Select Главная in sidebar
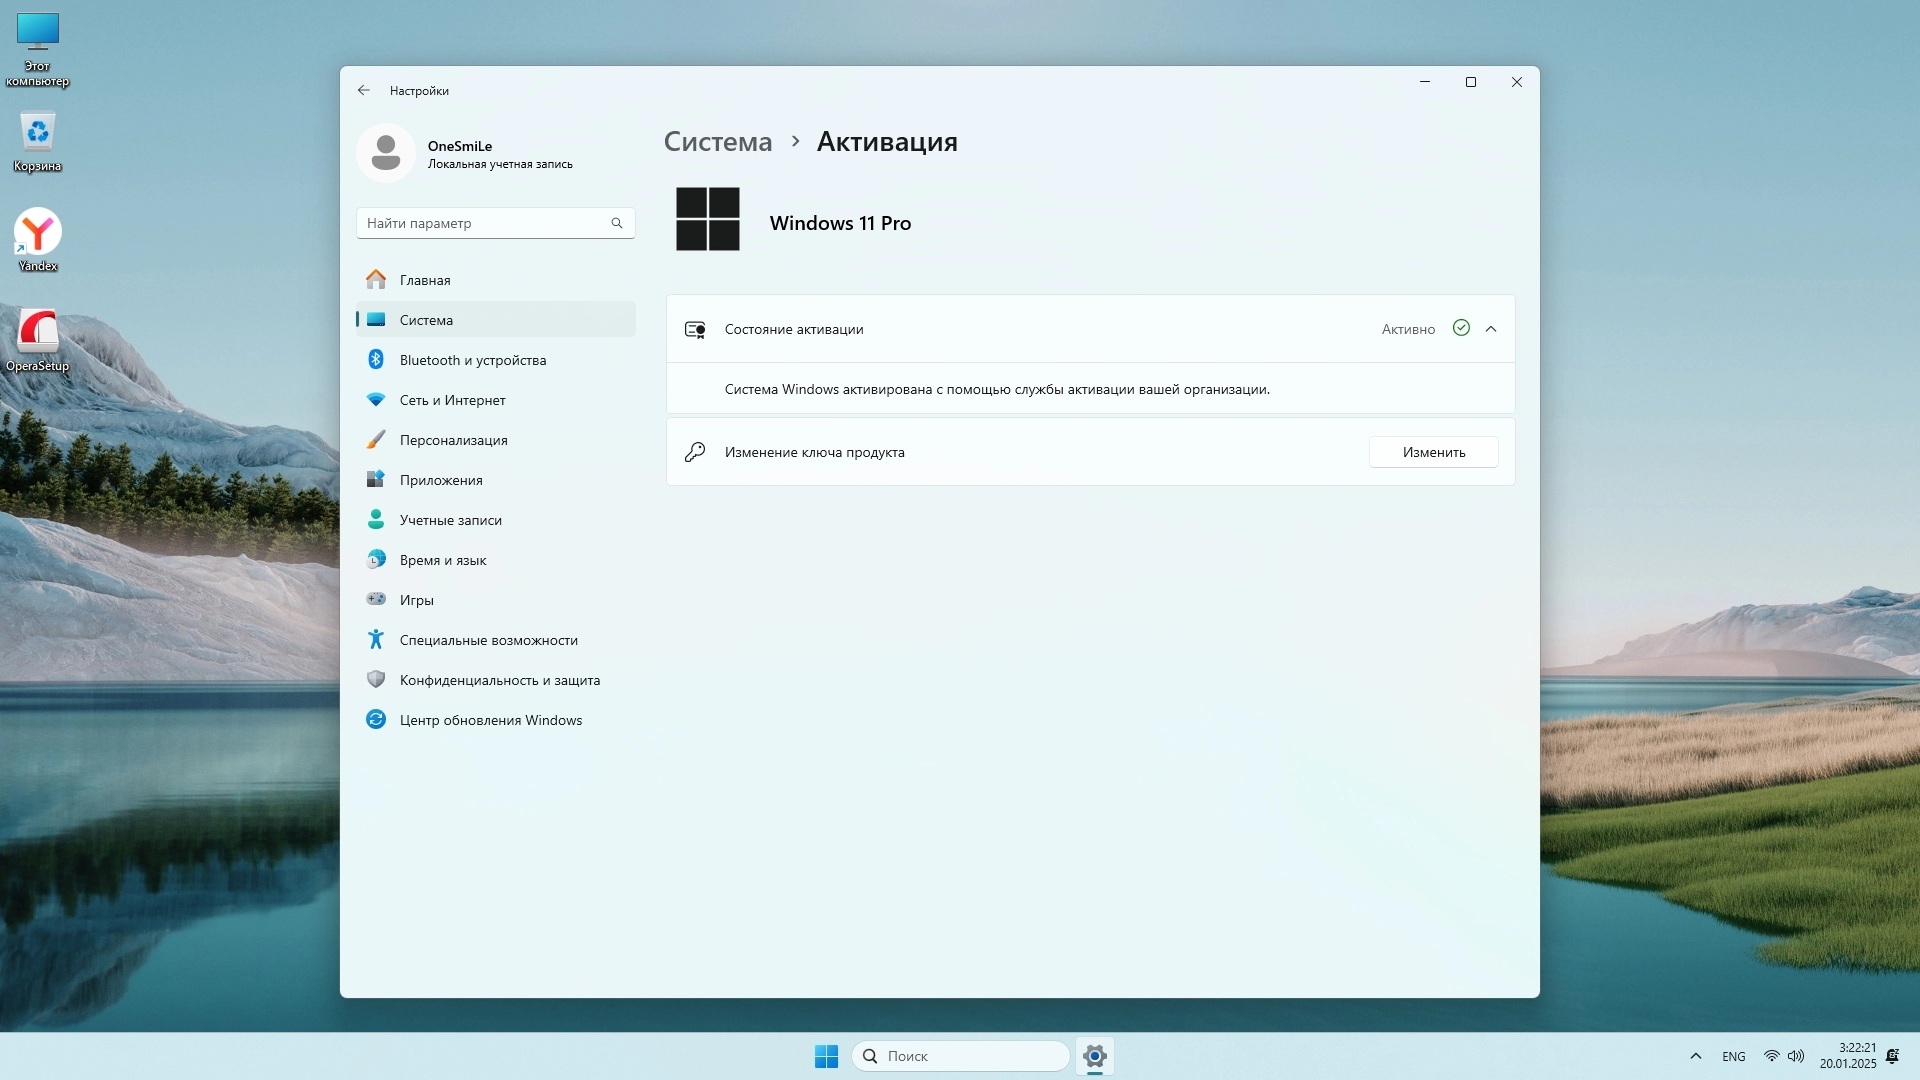Viewport: 1920px width, 1080px height. [425, 280]
